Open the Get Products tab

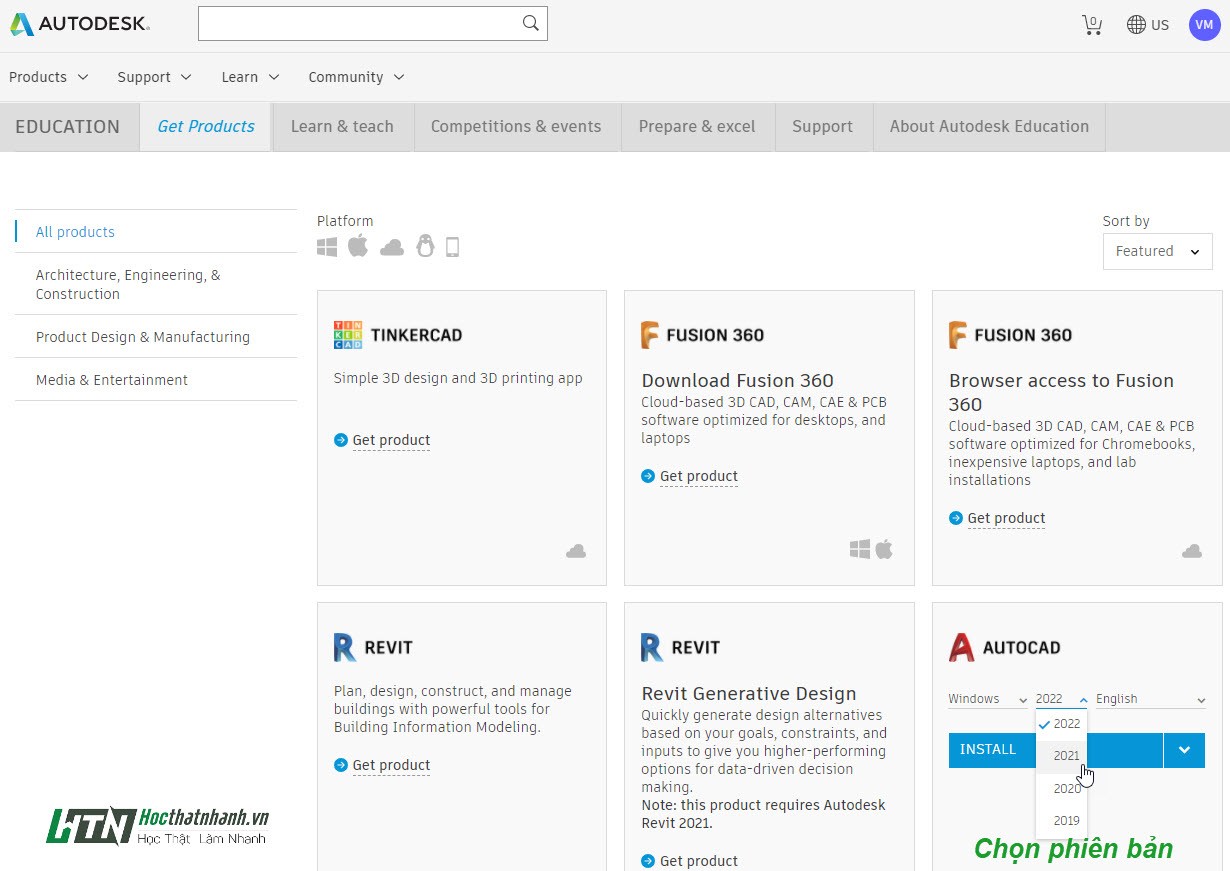[x=206, y=127]
